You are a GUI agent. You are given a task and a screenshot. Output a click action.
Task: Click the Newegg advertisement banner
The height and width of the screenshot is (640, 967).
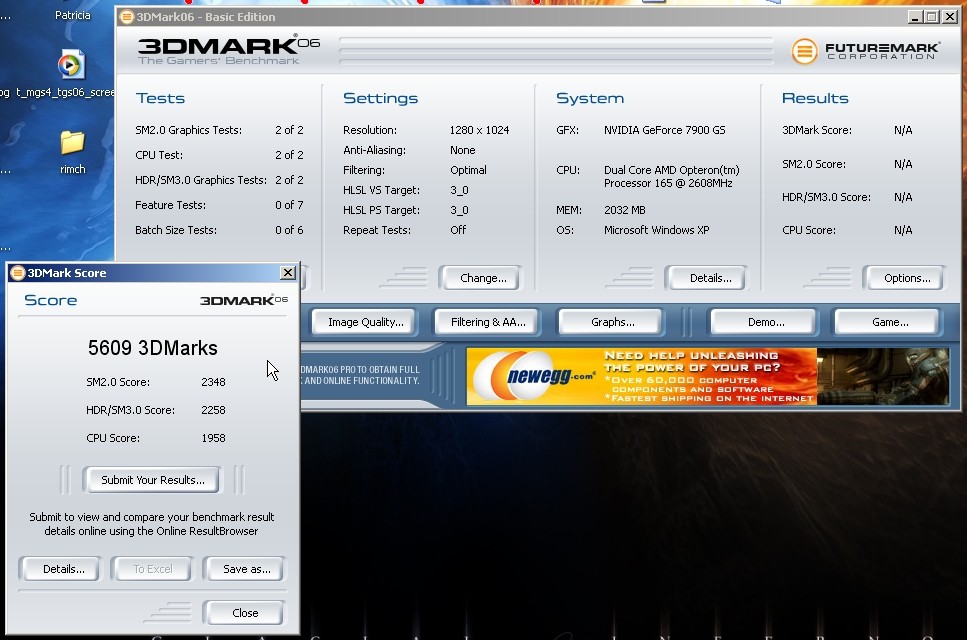pyautogui.click(x=707, y=377)
